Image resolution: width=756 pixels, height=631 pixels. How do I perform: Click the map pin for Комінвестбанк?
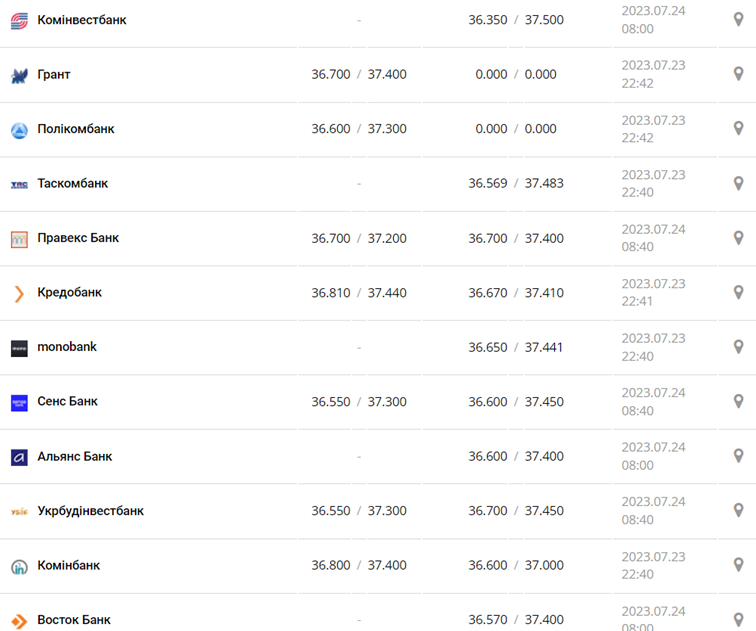coord(739,19)
